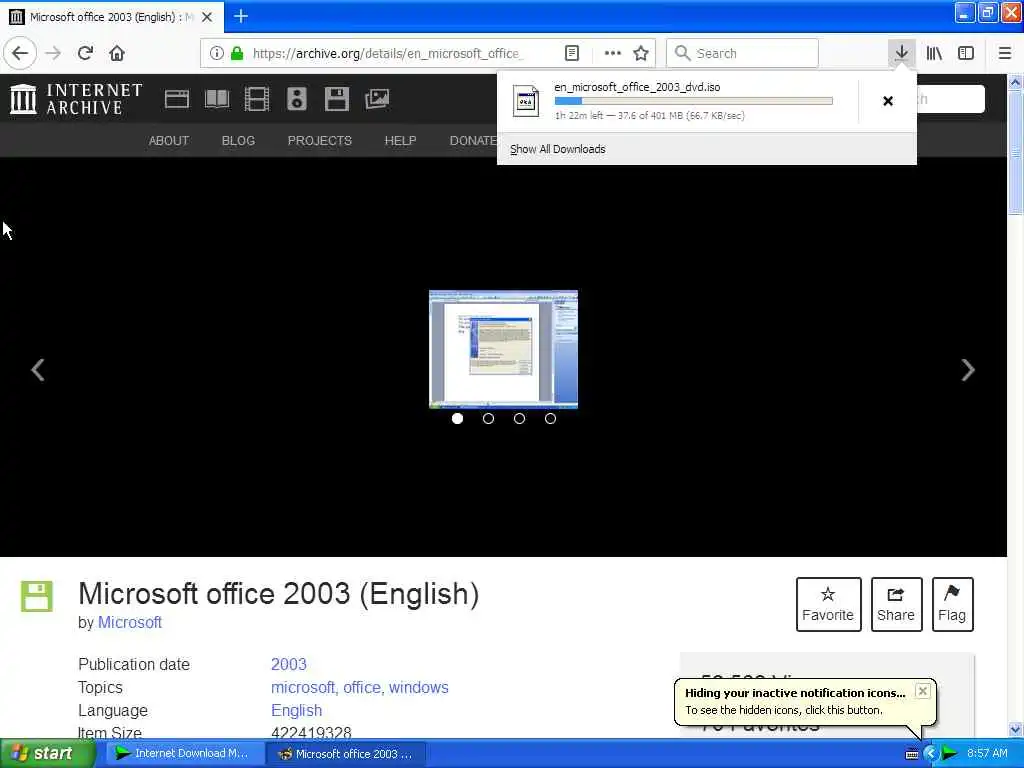Image resolution: width=1024 pixels, height=768 pixels.
Task: Toggle the downloads panel arrow button
Action: 901,53
